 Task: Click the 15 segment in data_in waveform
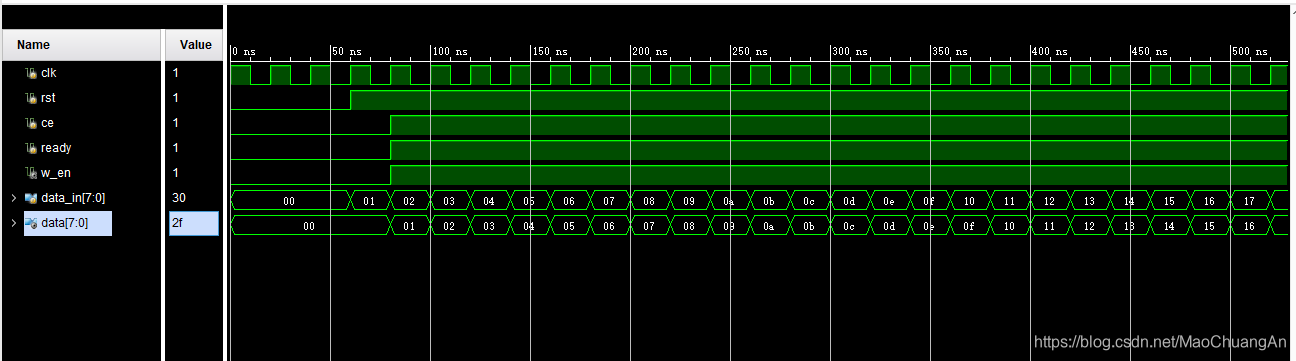[x=1169, y=201]
